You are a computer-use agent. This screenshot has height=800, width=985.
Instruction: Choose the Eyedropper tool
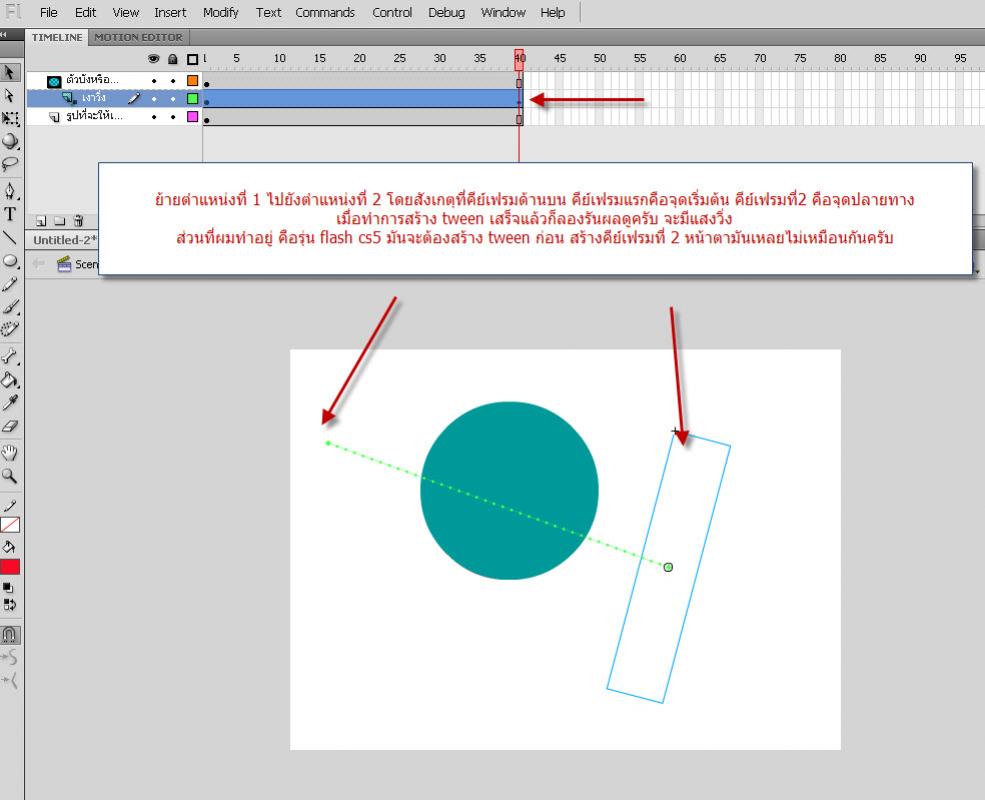pyautogui.click(x=10, y=402)
